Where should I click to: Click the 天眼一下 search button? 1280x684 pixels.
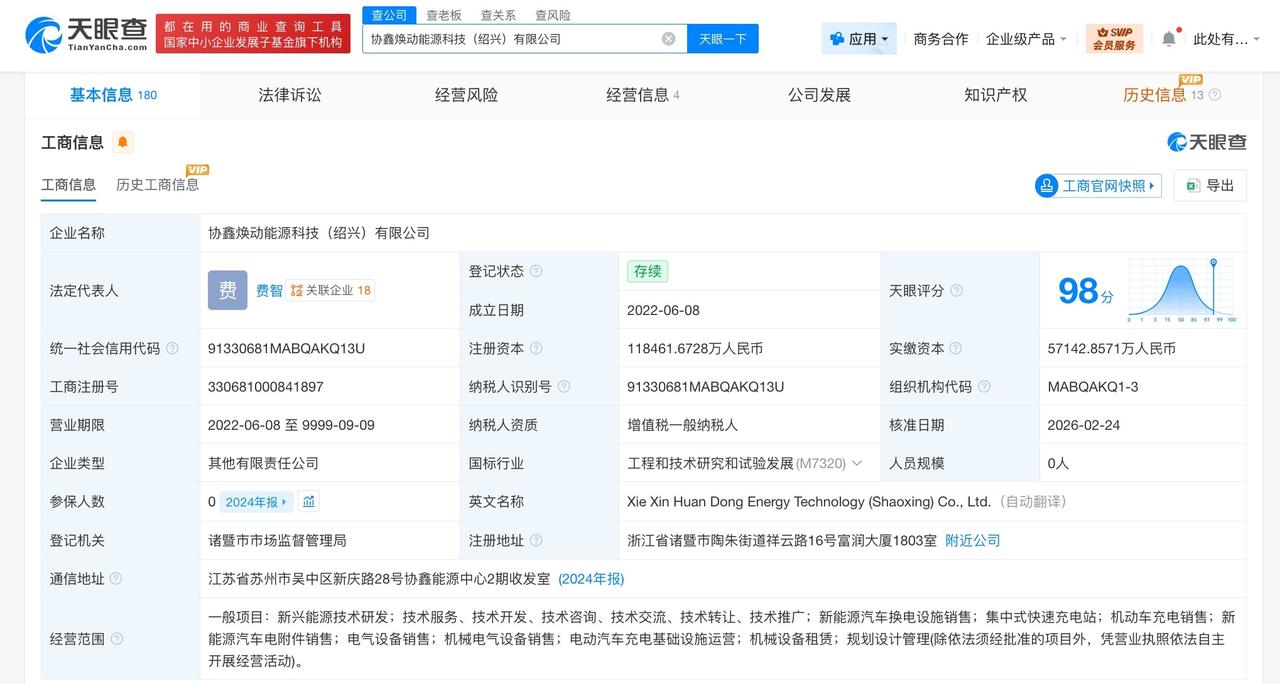click(x=723, y=37)
